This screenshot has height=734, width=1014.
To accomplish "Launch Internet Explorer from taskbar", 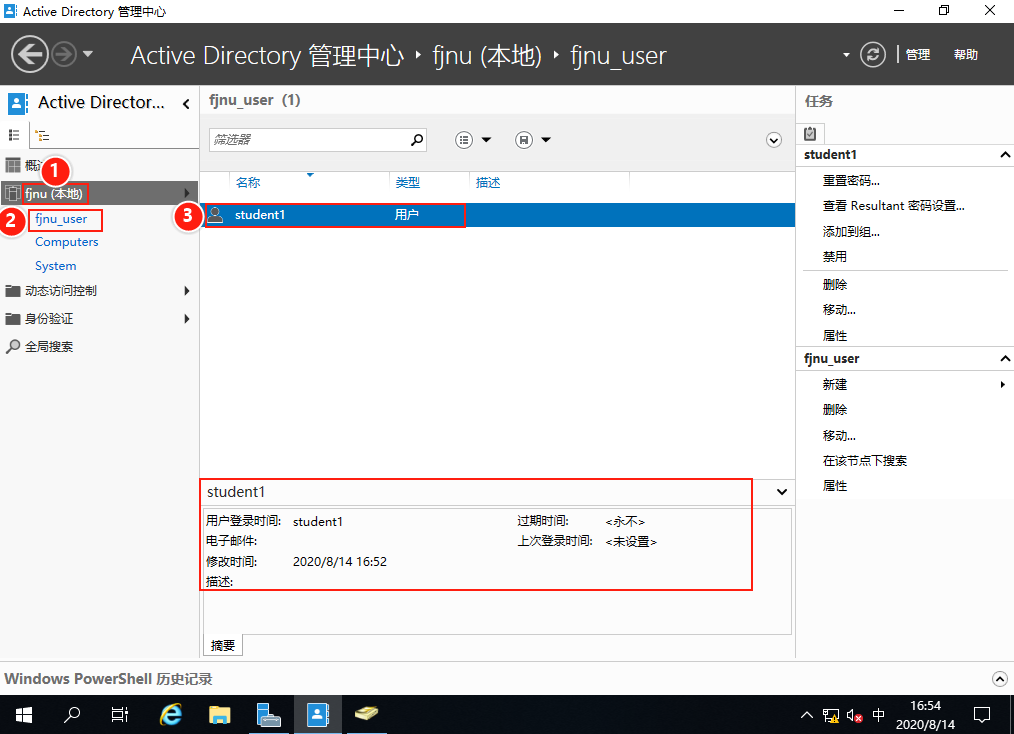I will [x=171, y=715].
